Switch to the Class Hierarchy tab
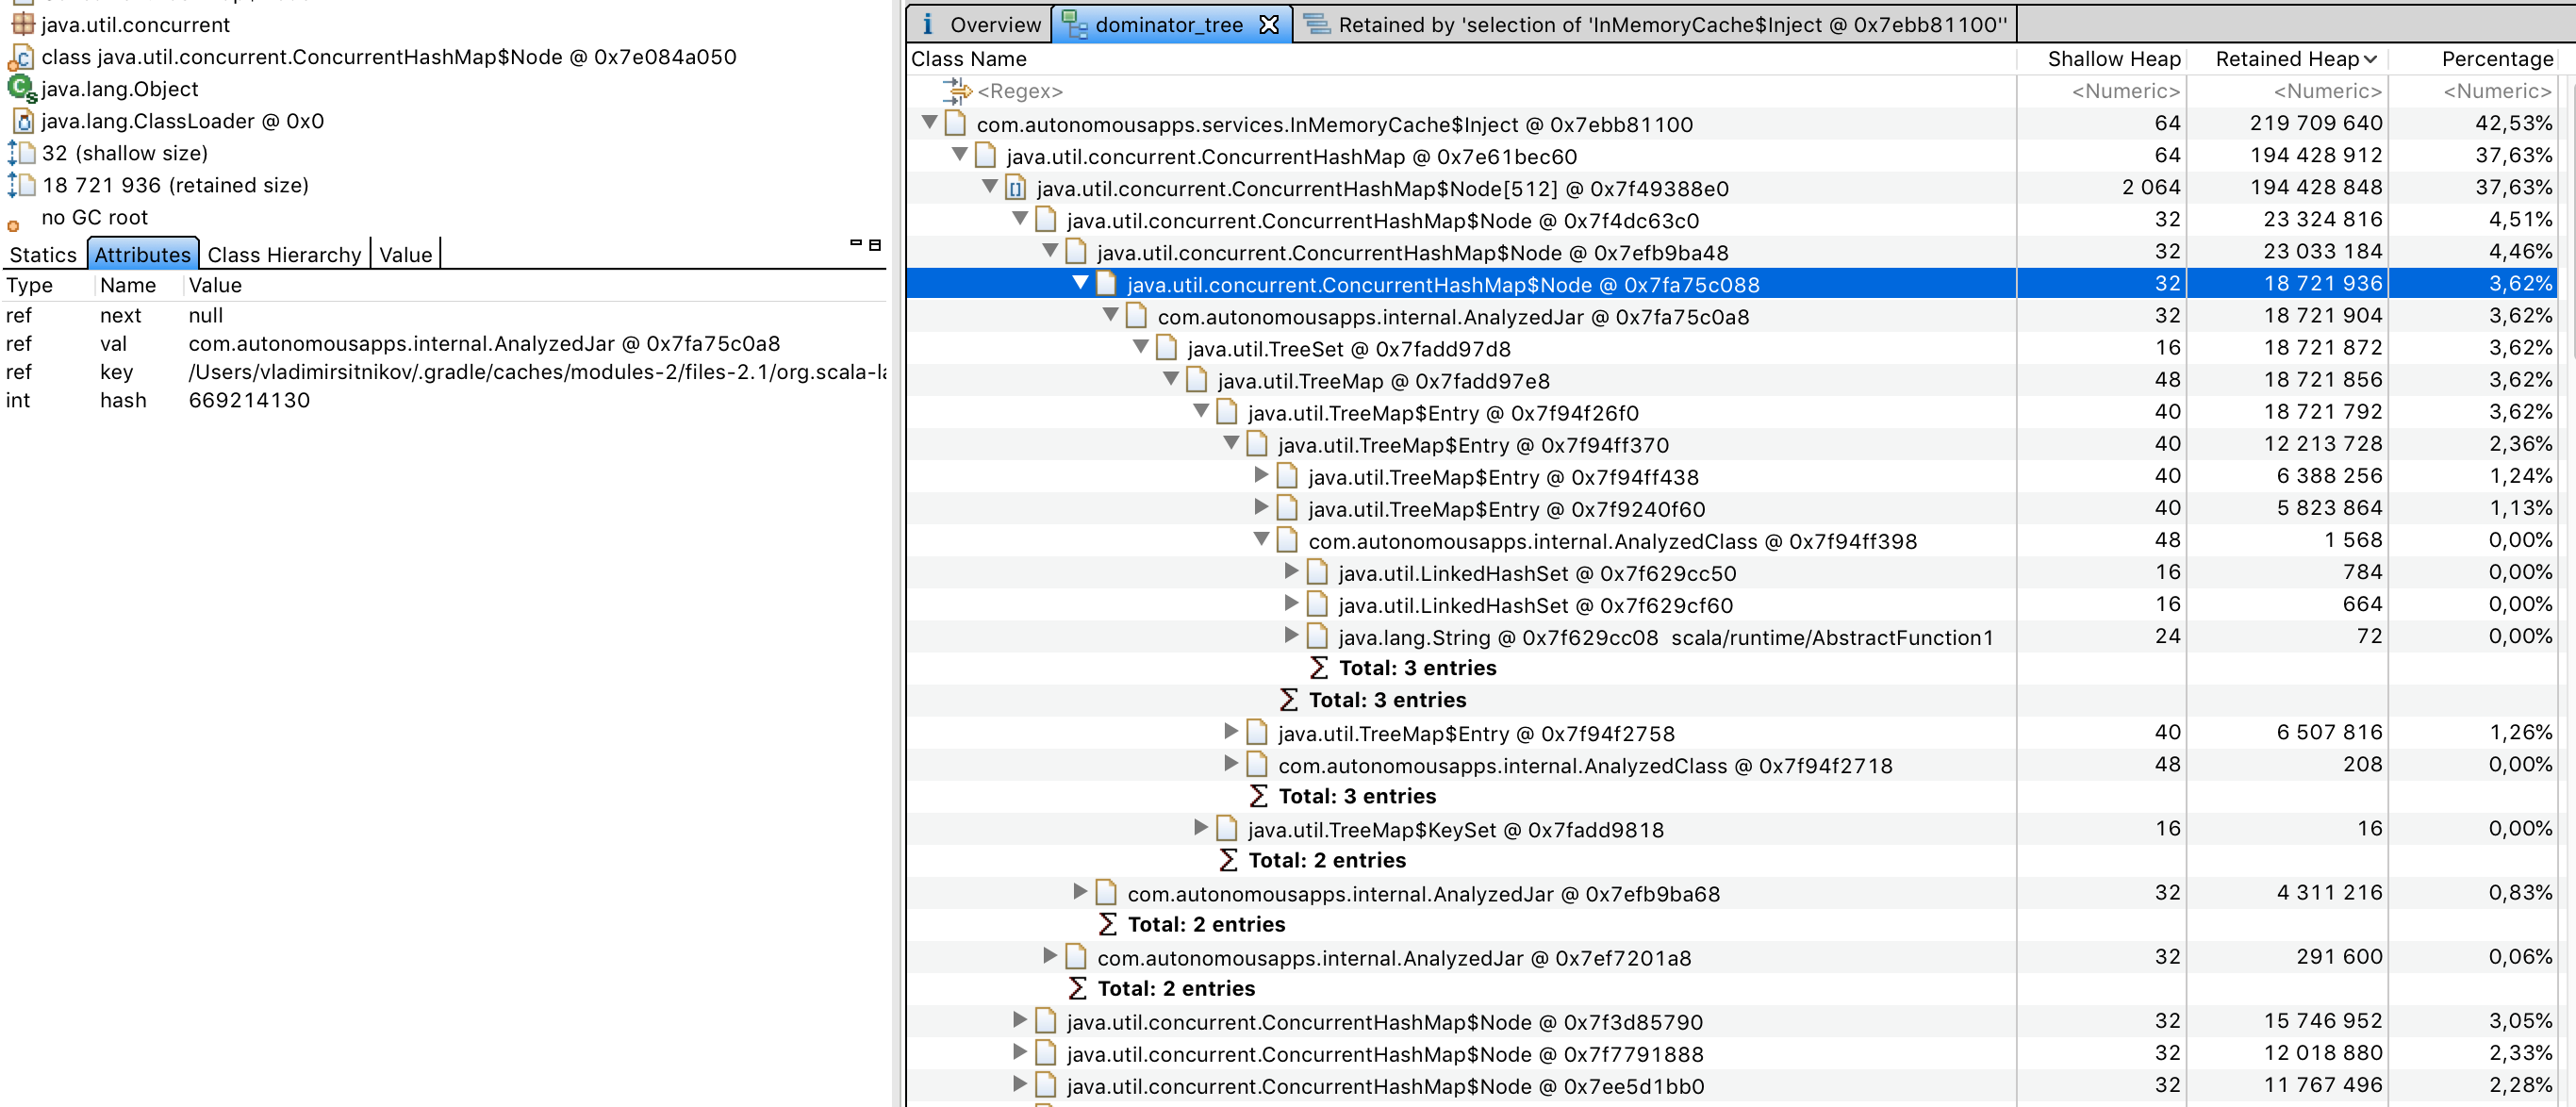Viewport: 2576px width, 1107px height. pyautogui.click(x=284, y=254)
